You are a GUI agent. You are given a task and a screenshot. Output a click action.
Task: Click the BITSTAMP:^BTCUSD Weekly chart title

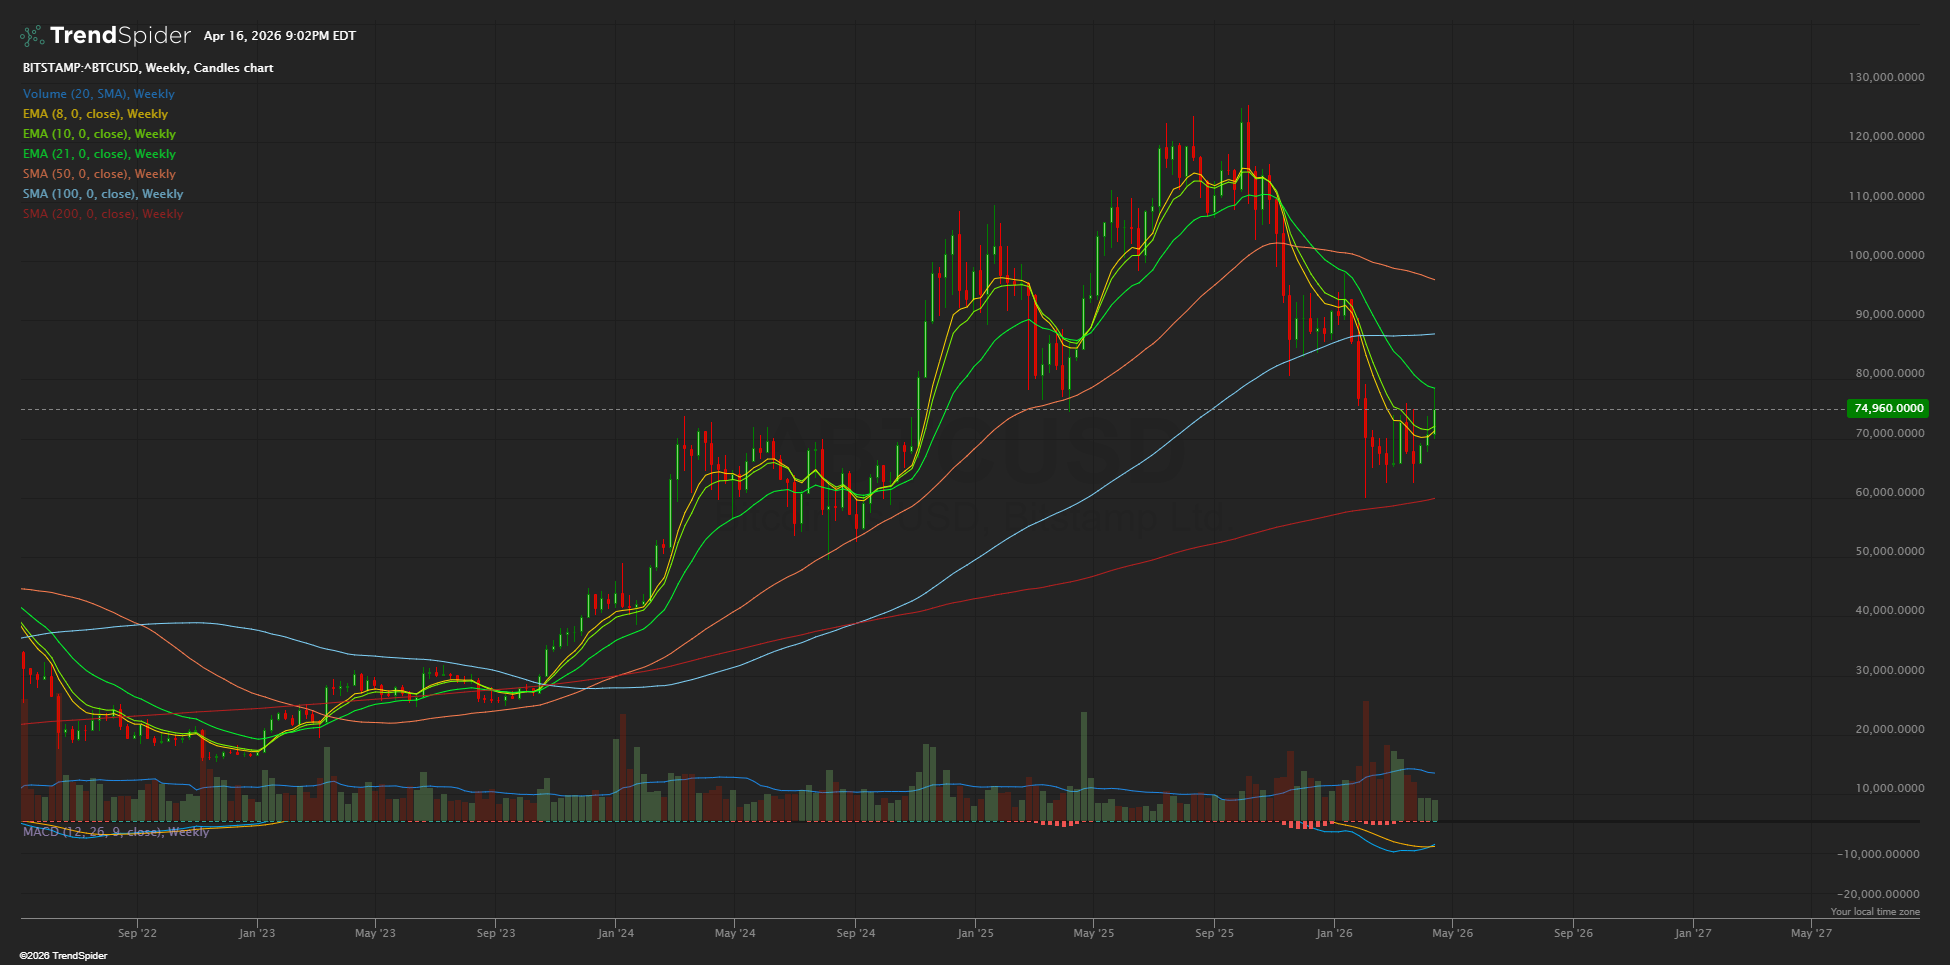click(x=148, y=68)
